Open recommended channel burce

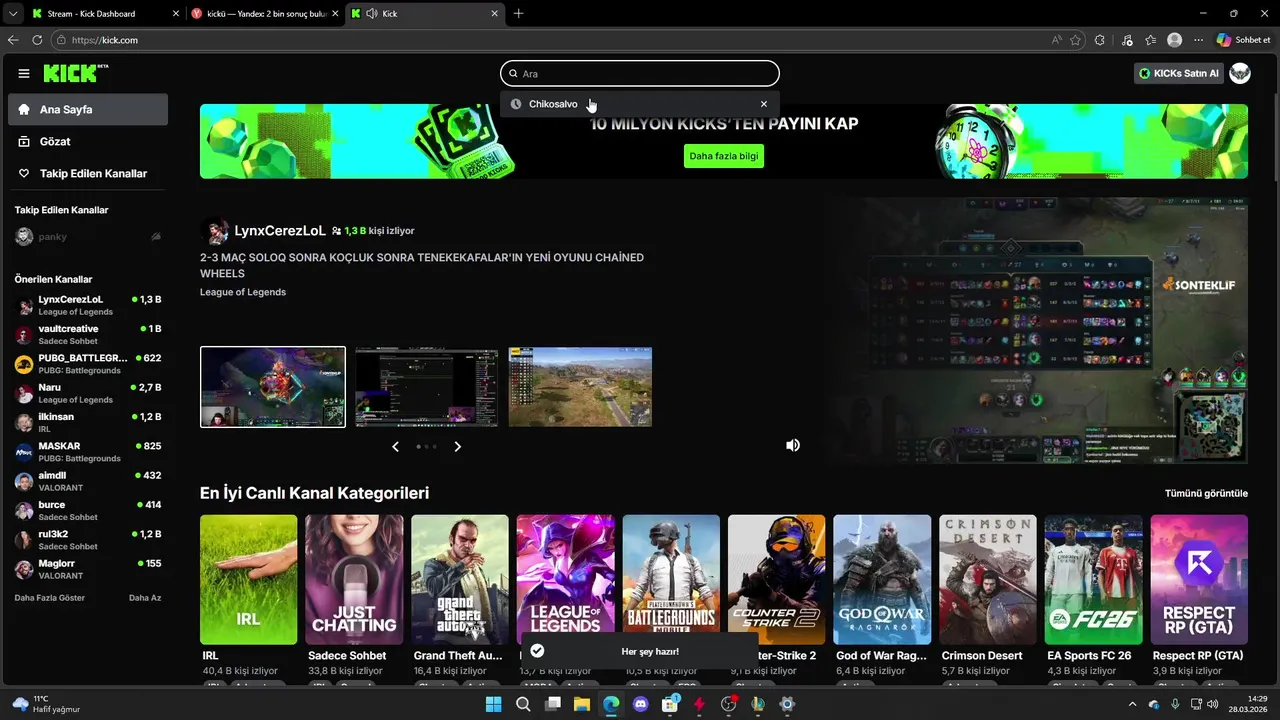pyautogui.click(x=88, y=511)
